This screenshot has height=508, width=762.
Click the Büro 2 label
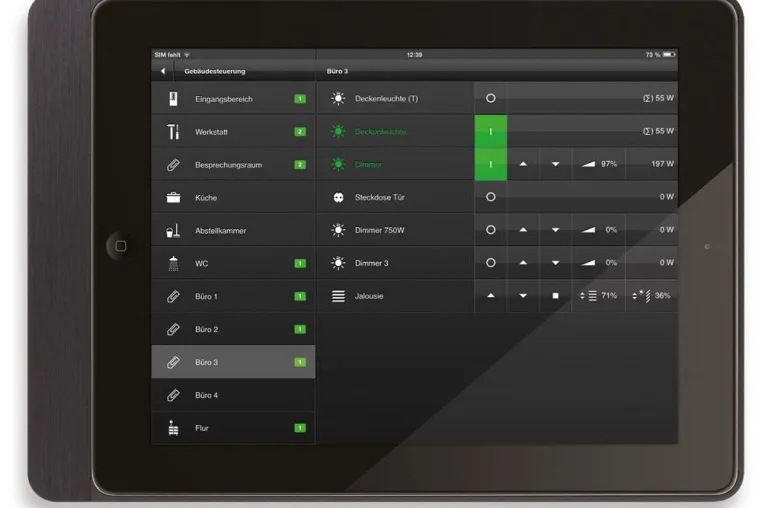point(207,330)
